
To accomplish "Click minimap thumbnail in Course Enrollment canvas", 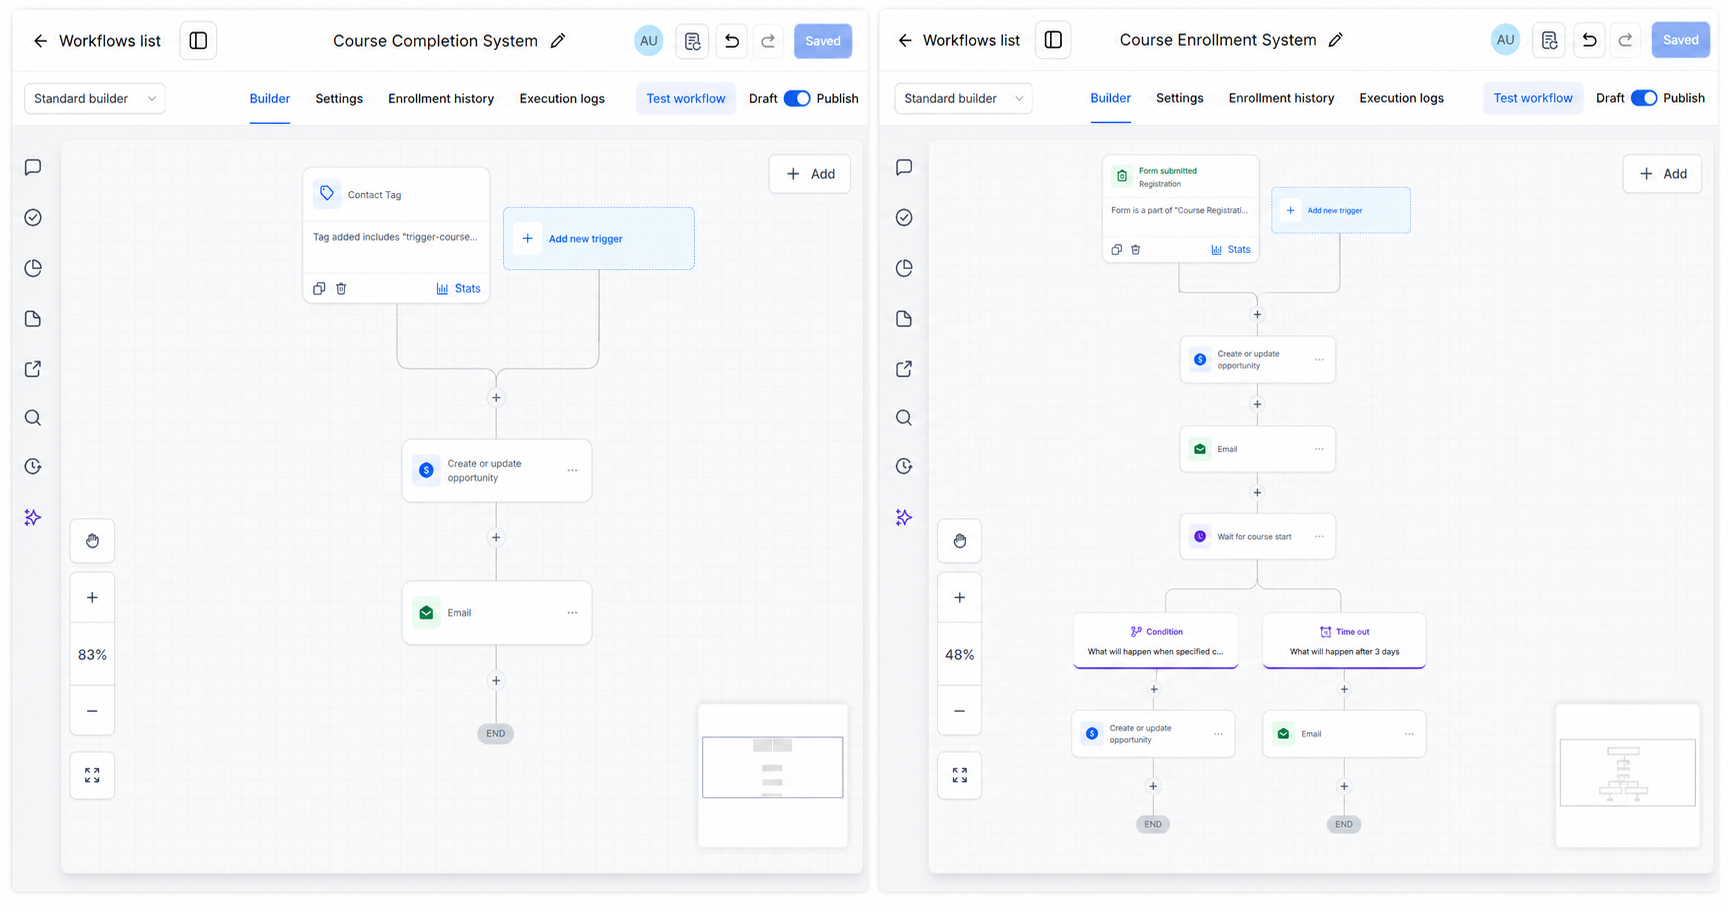I will pyautogui.click(x=1628, y=775).
